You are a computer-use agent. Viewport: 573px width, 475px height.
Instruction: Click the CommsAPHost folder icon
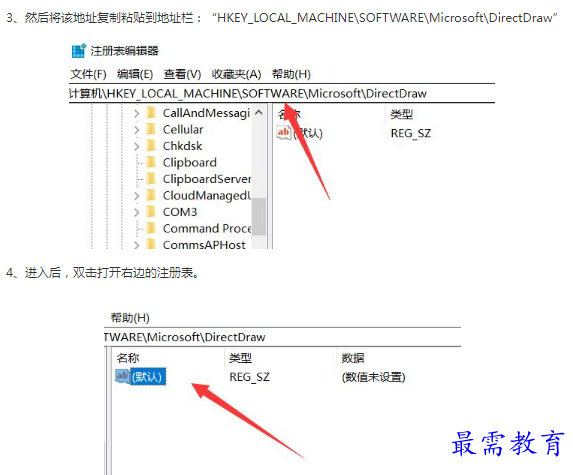point(151,244)
